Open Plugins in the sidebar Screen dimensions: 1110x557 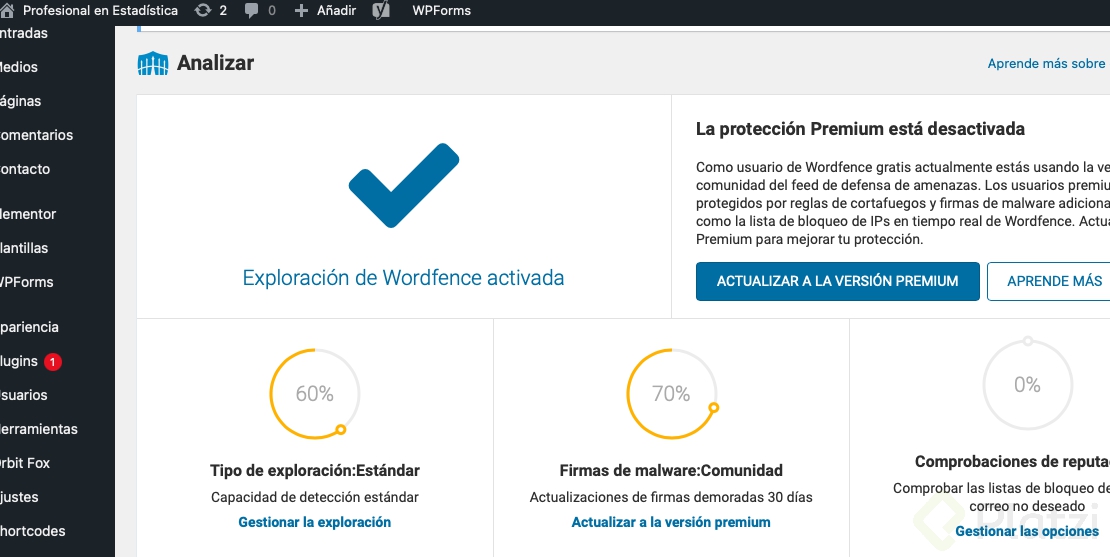tap(19, 362)
